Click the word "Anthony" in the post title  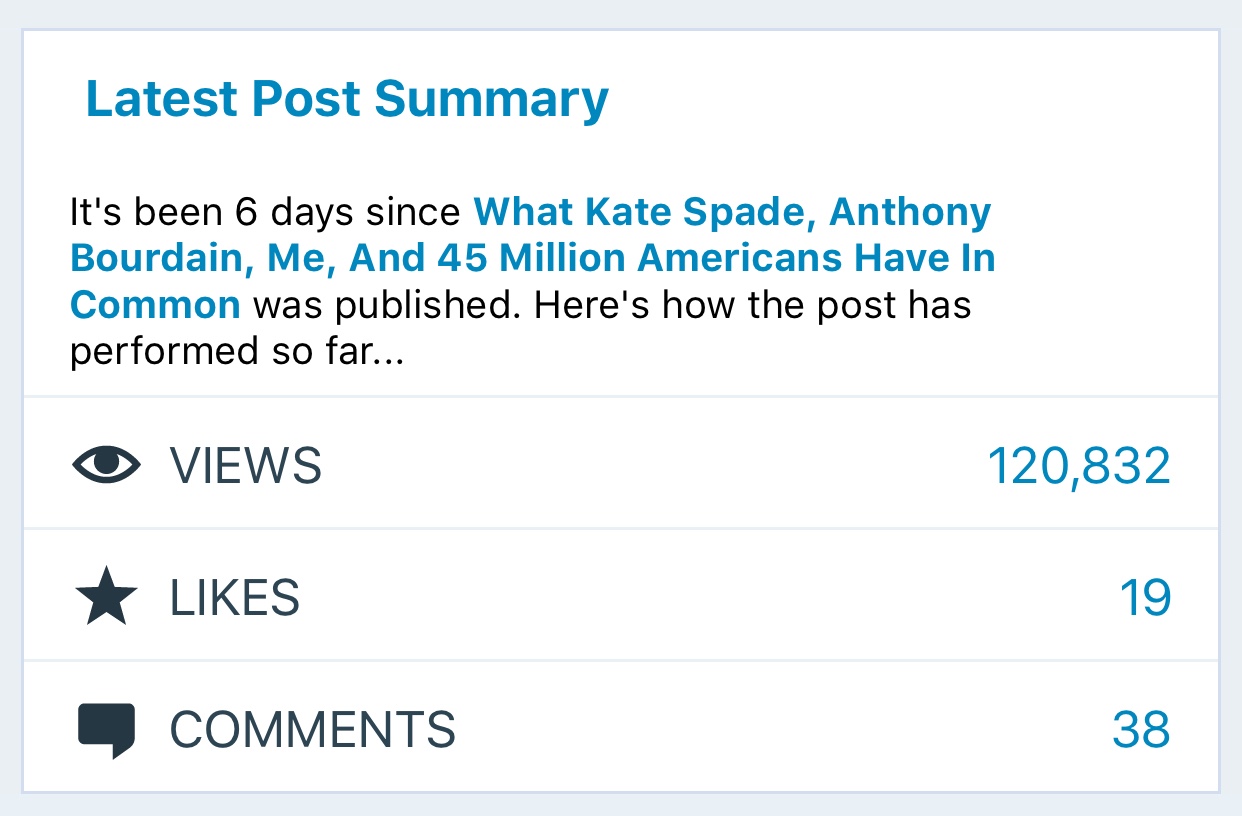(910, 212)
